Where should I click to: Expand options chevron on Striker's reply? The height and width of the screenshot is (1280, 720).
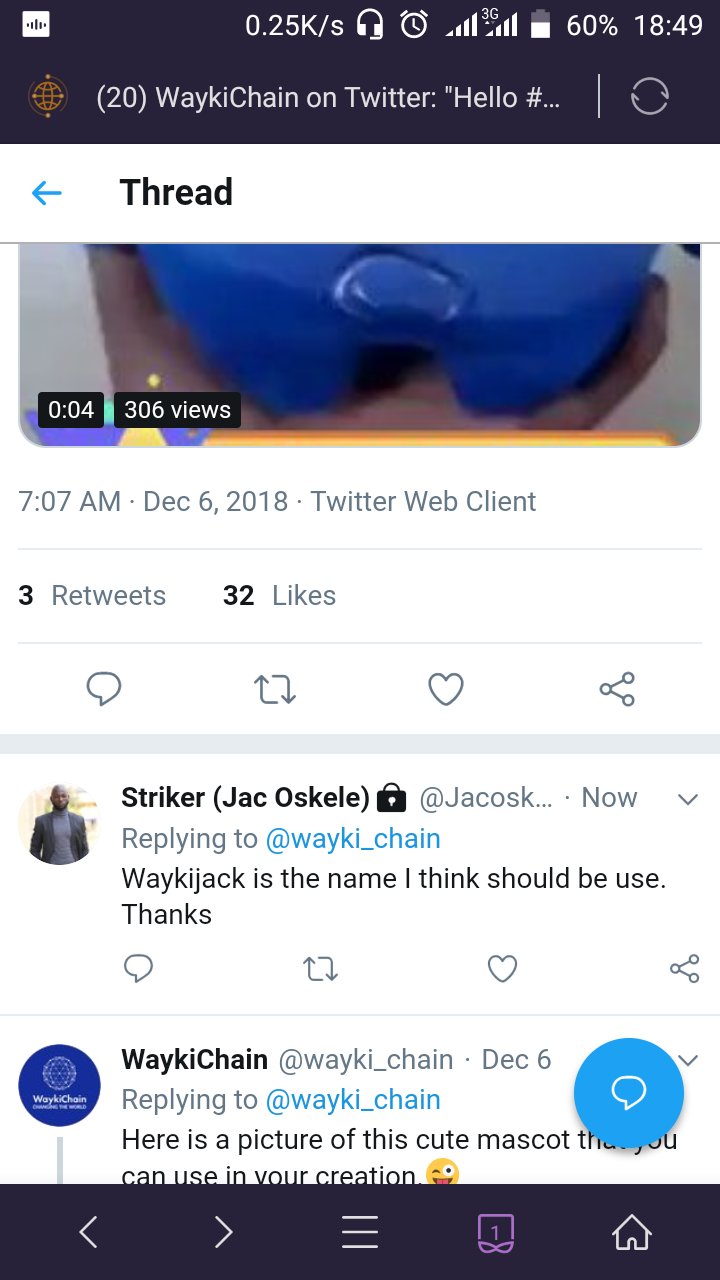(x=687, y=799)
